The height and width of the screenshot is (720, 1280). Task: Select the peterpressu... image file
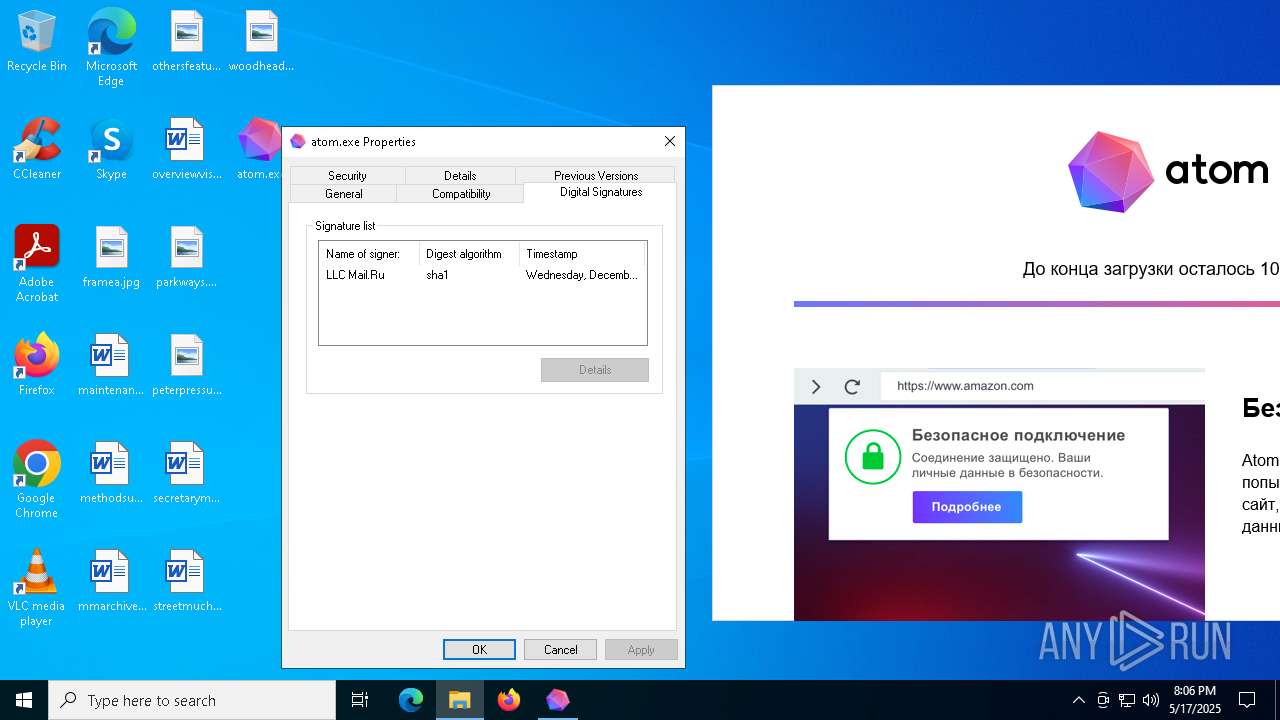[x=186, y=366]
